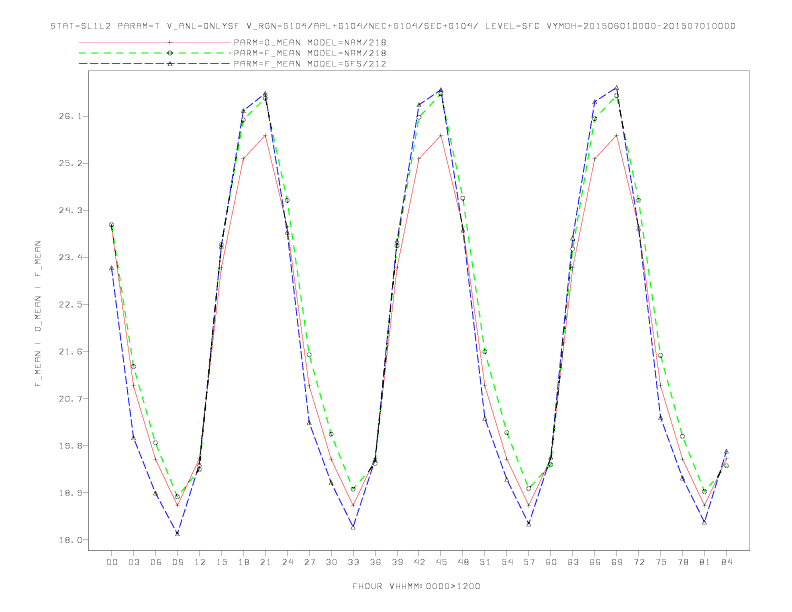Image resolution: width=792 pixels, height=612 pixels.
Task: Click x-axis forecast hour label 48
Action: point(463,562)
